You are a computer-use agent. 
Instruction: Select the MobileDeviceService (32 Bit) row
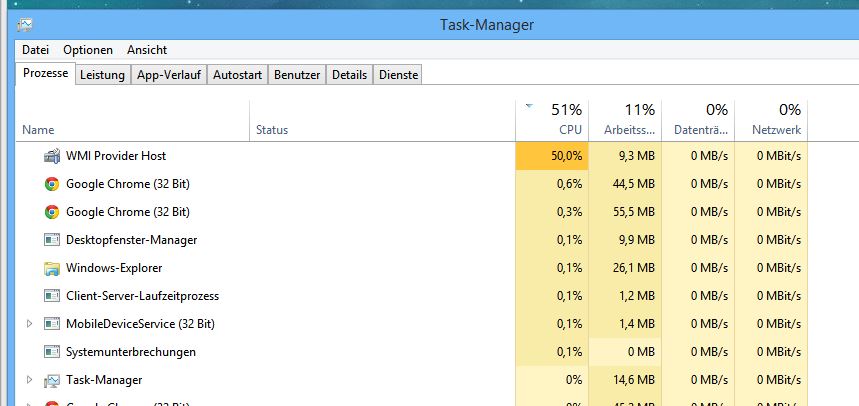click(x=412, y=324)
